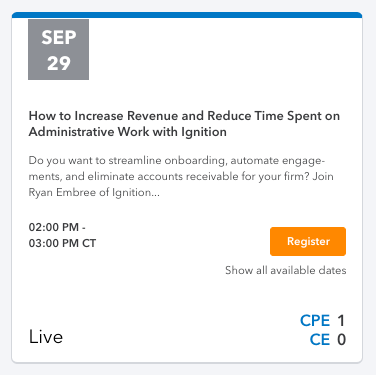Click the CE credit count of 0
Image resolution: width=376 pixels, height=375 pixels.
(341, 340)
